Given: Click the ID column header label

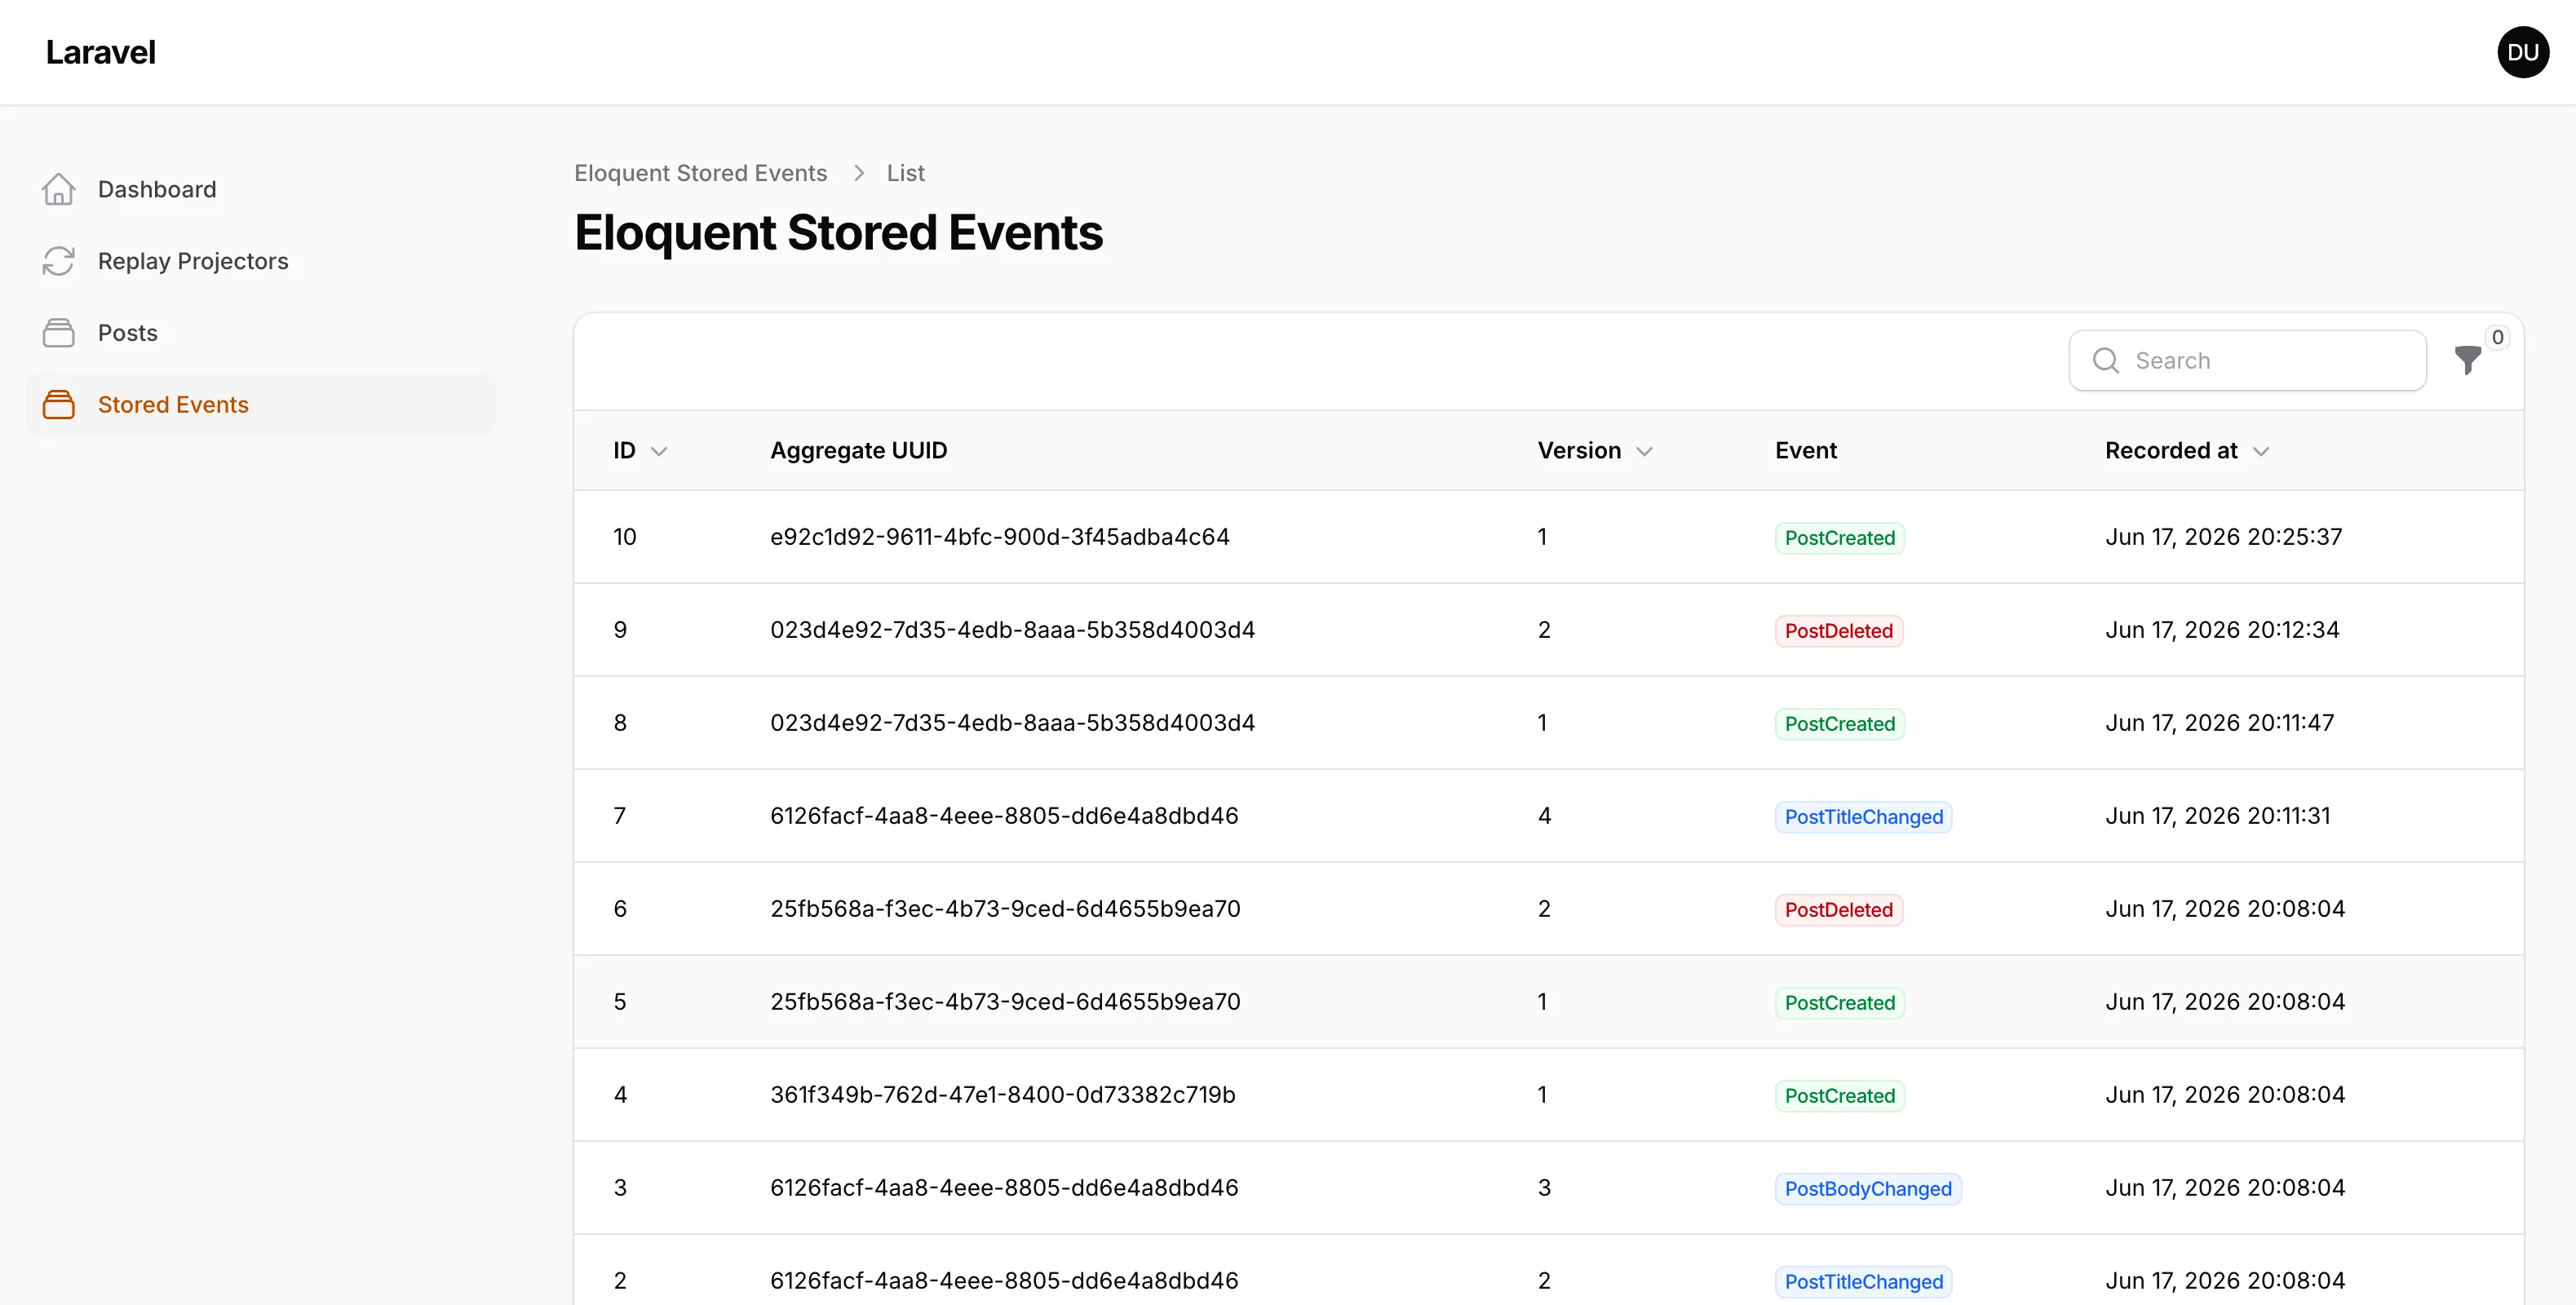Looking at the screenshot, I should coord(624,451).
